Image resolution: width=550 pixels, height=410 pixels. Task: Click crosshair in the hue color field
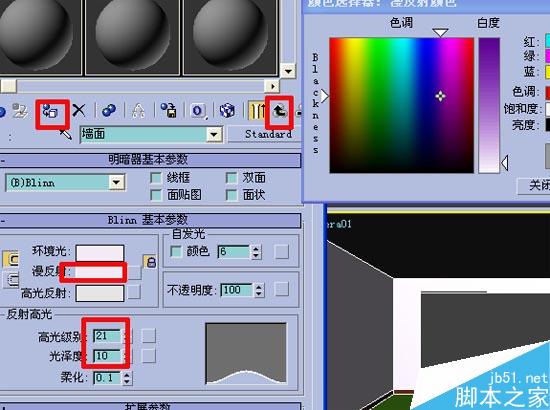[x=441, y=96]
